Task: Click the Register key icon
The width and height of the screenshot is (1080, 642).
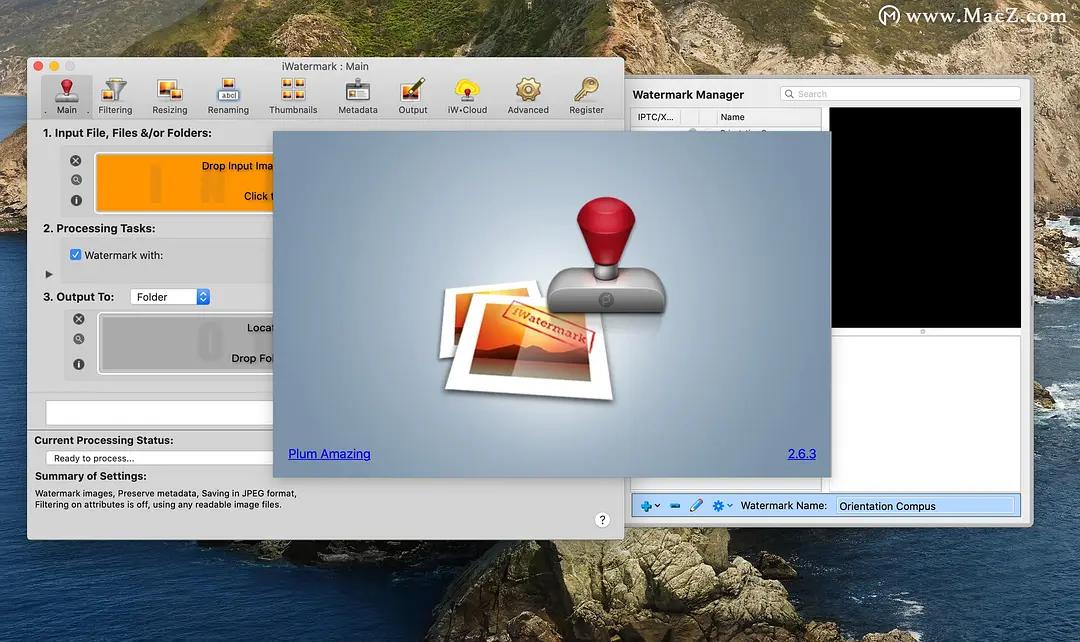Action: (586, 96)
